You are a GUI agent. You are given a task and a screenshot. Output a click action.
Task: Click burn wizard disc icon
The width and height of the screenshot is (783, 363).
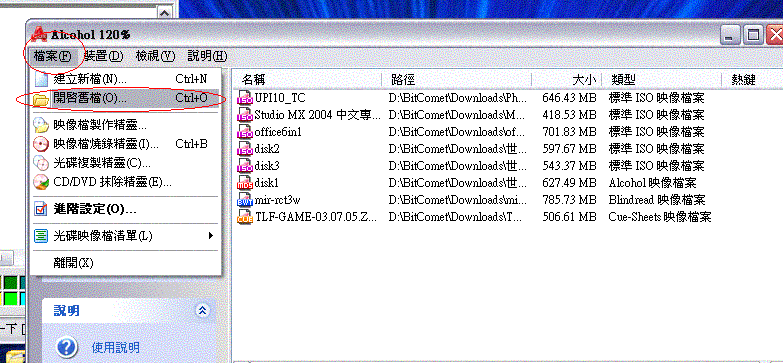pos(40,144)
